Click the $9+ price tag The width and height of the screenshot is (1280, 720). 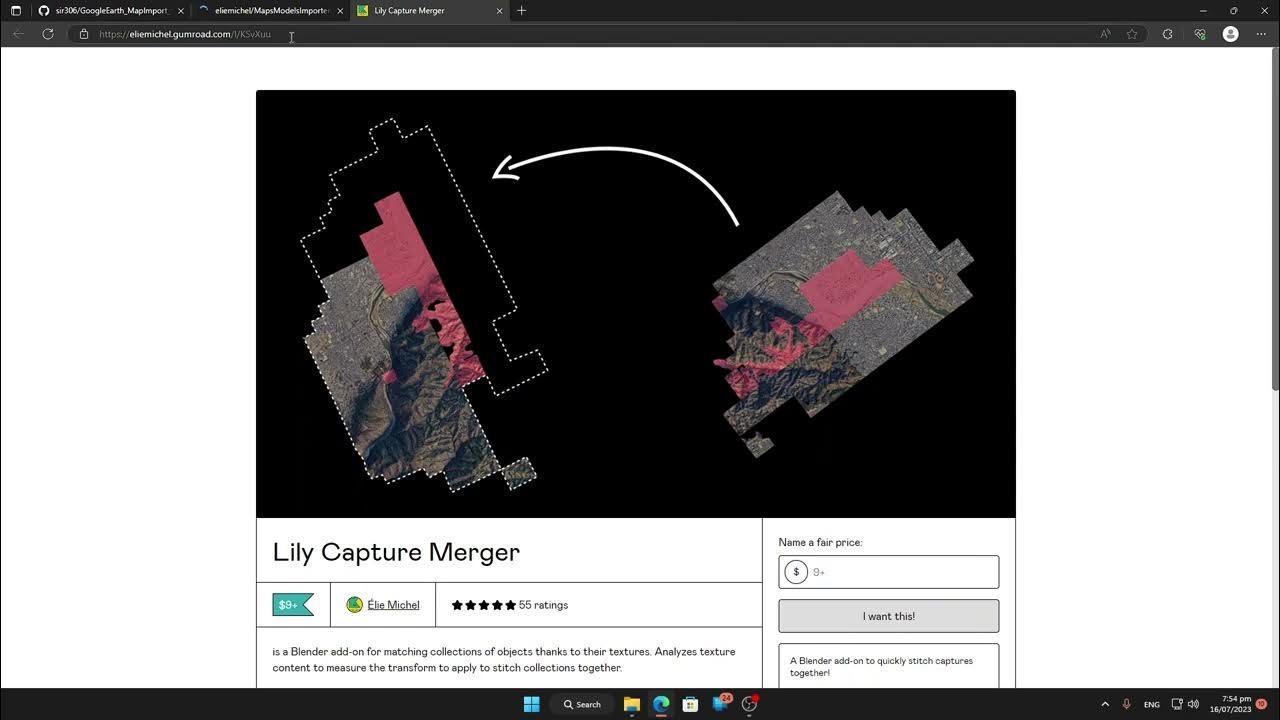[293, 605]
